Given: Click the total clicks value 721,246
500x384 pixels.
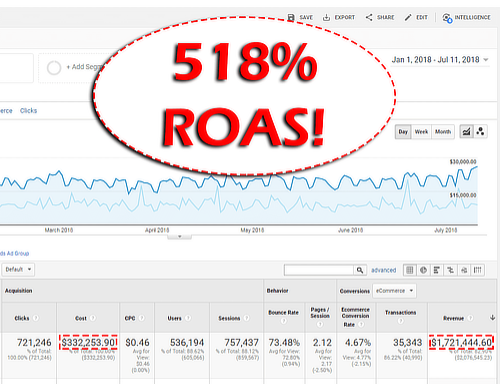Looking at the screenshot, I should click(x=34, y=342).
